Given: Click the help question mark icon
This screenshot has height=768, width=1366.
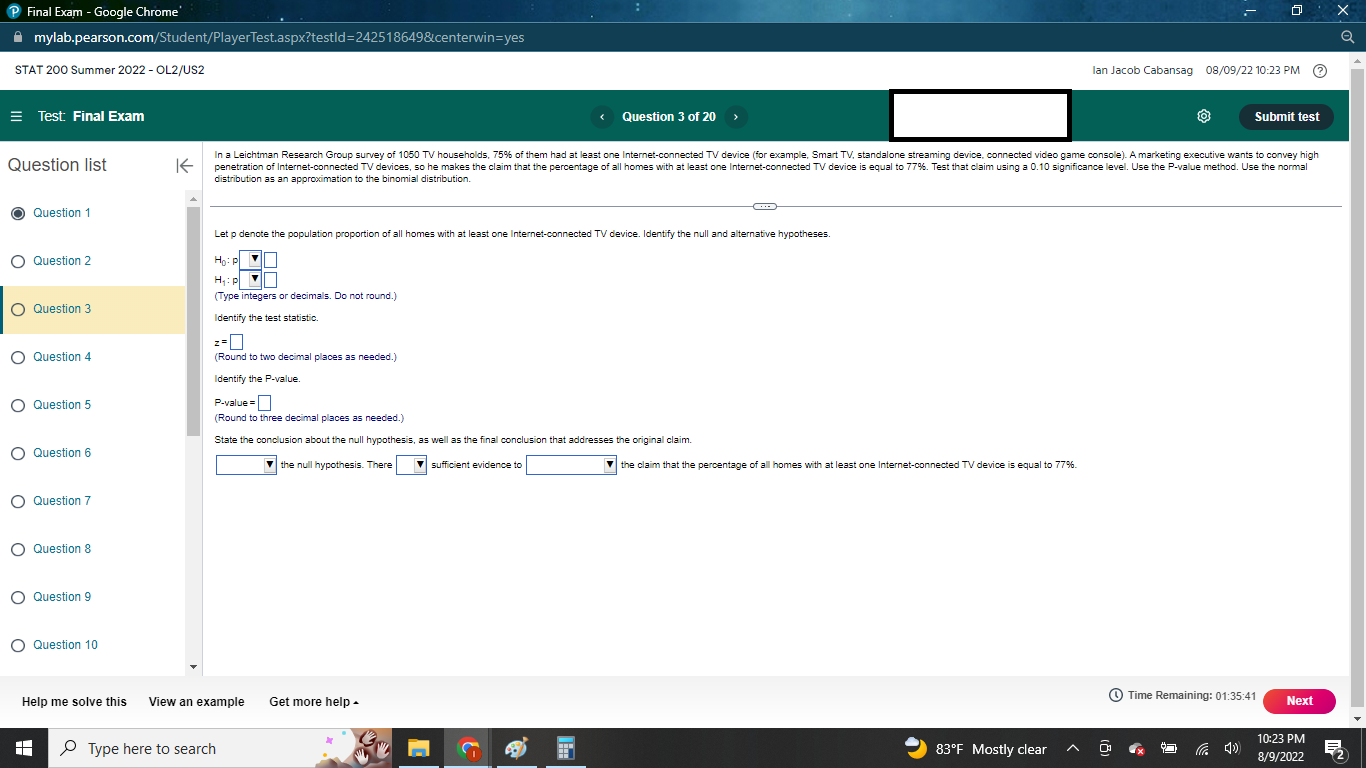Looking at the screenshot, I should tap(1319, 70).
